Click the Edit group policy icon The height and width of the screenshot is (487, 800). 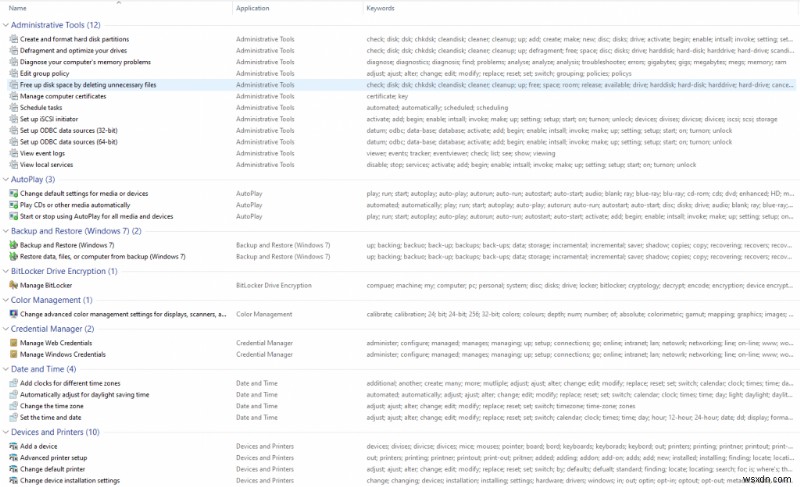coord(14,73)
